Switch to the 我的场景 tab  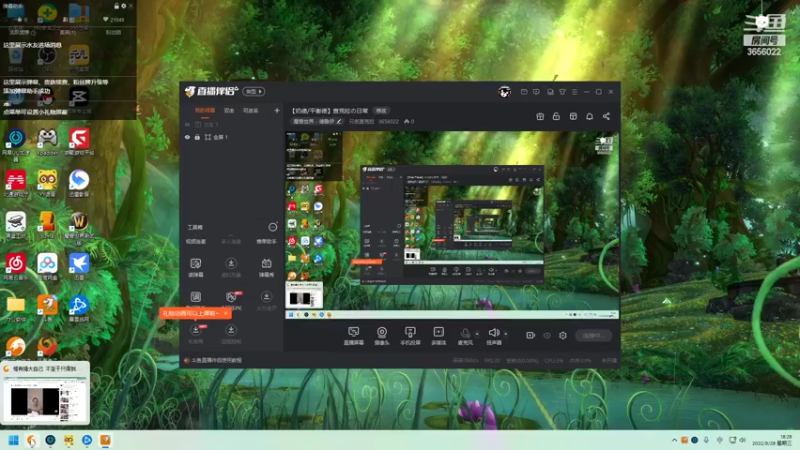(x=205, y=111)
